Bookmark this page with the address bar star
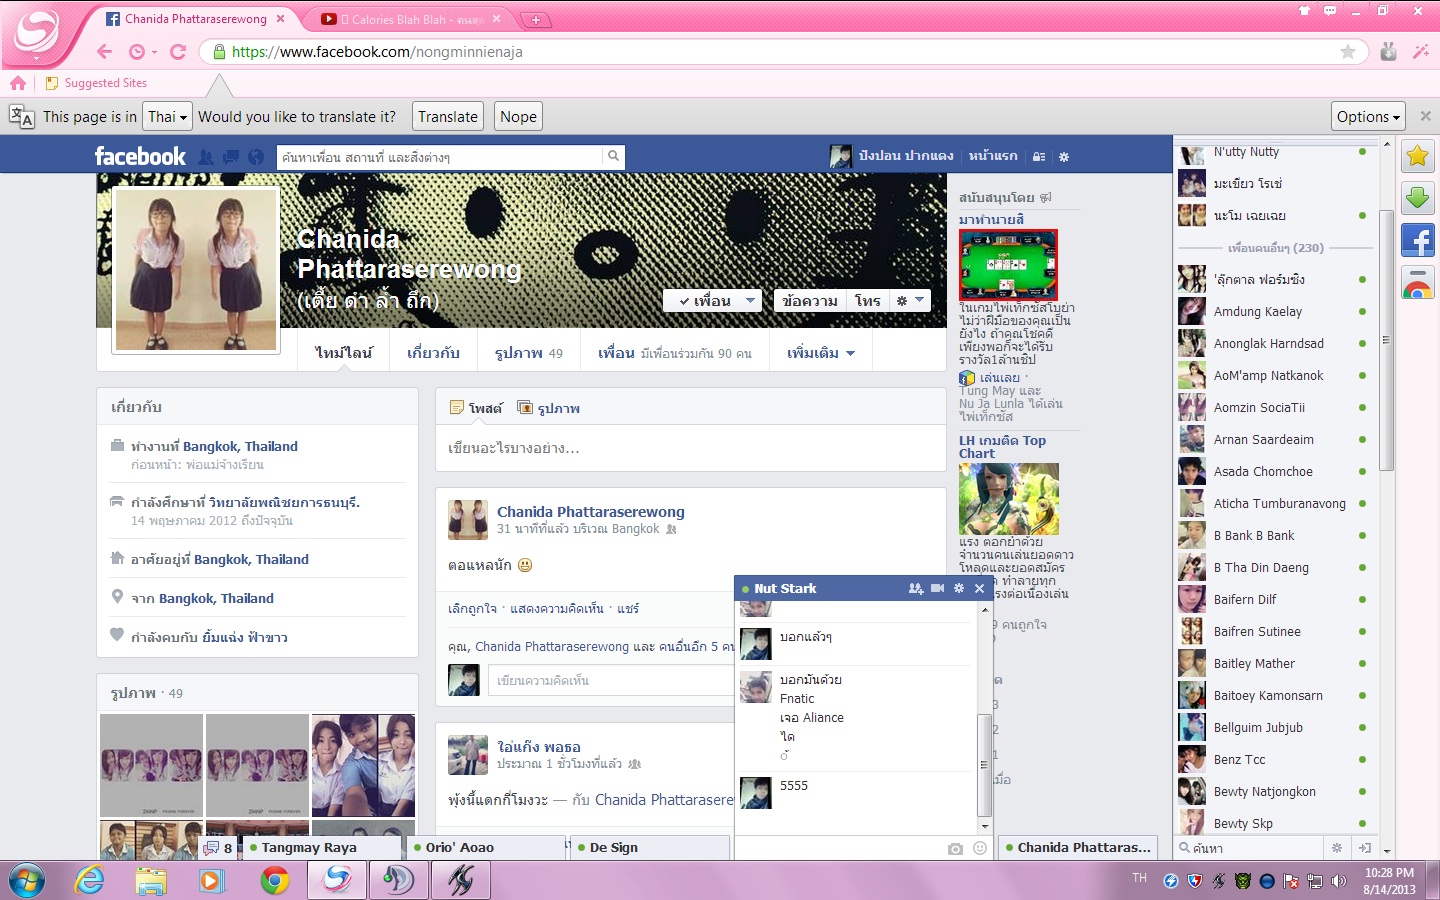The image size is (1440, 900). click(1348, 52)
